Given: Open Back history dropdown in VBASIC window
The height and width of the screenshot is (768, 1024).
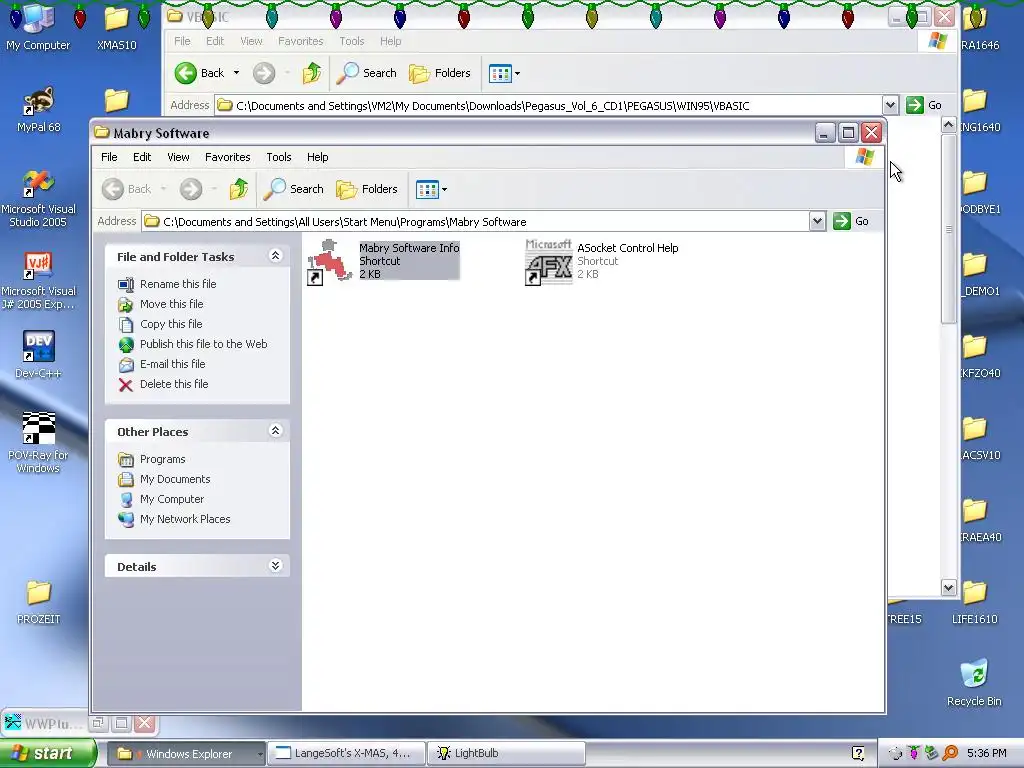Looking at the screenshot, I should [x=236, y=73].
